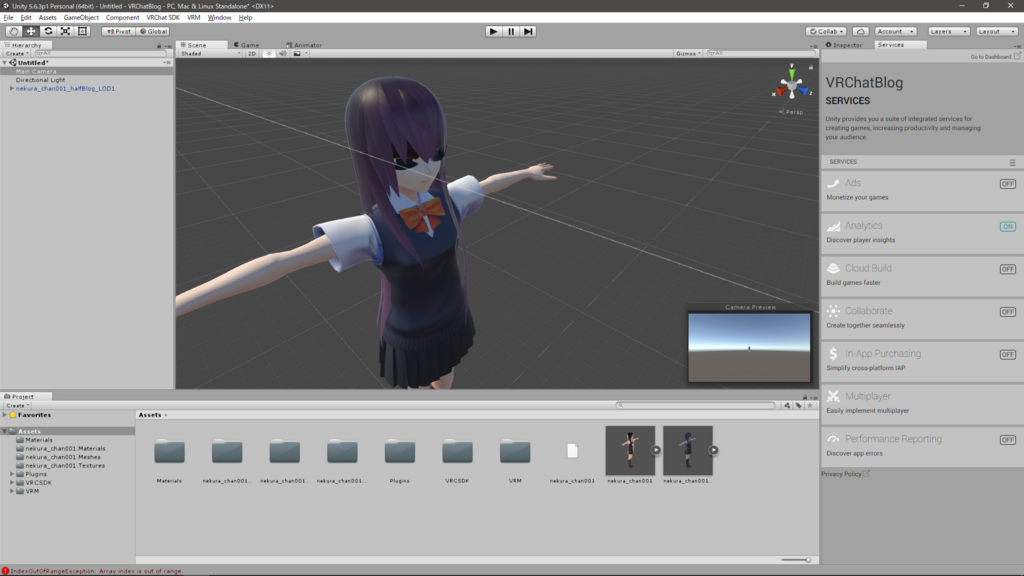Toggle Pivot handle position
The image size is (1024, 576).
[x=118, y=31]
